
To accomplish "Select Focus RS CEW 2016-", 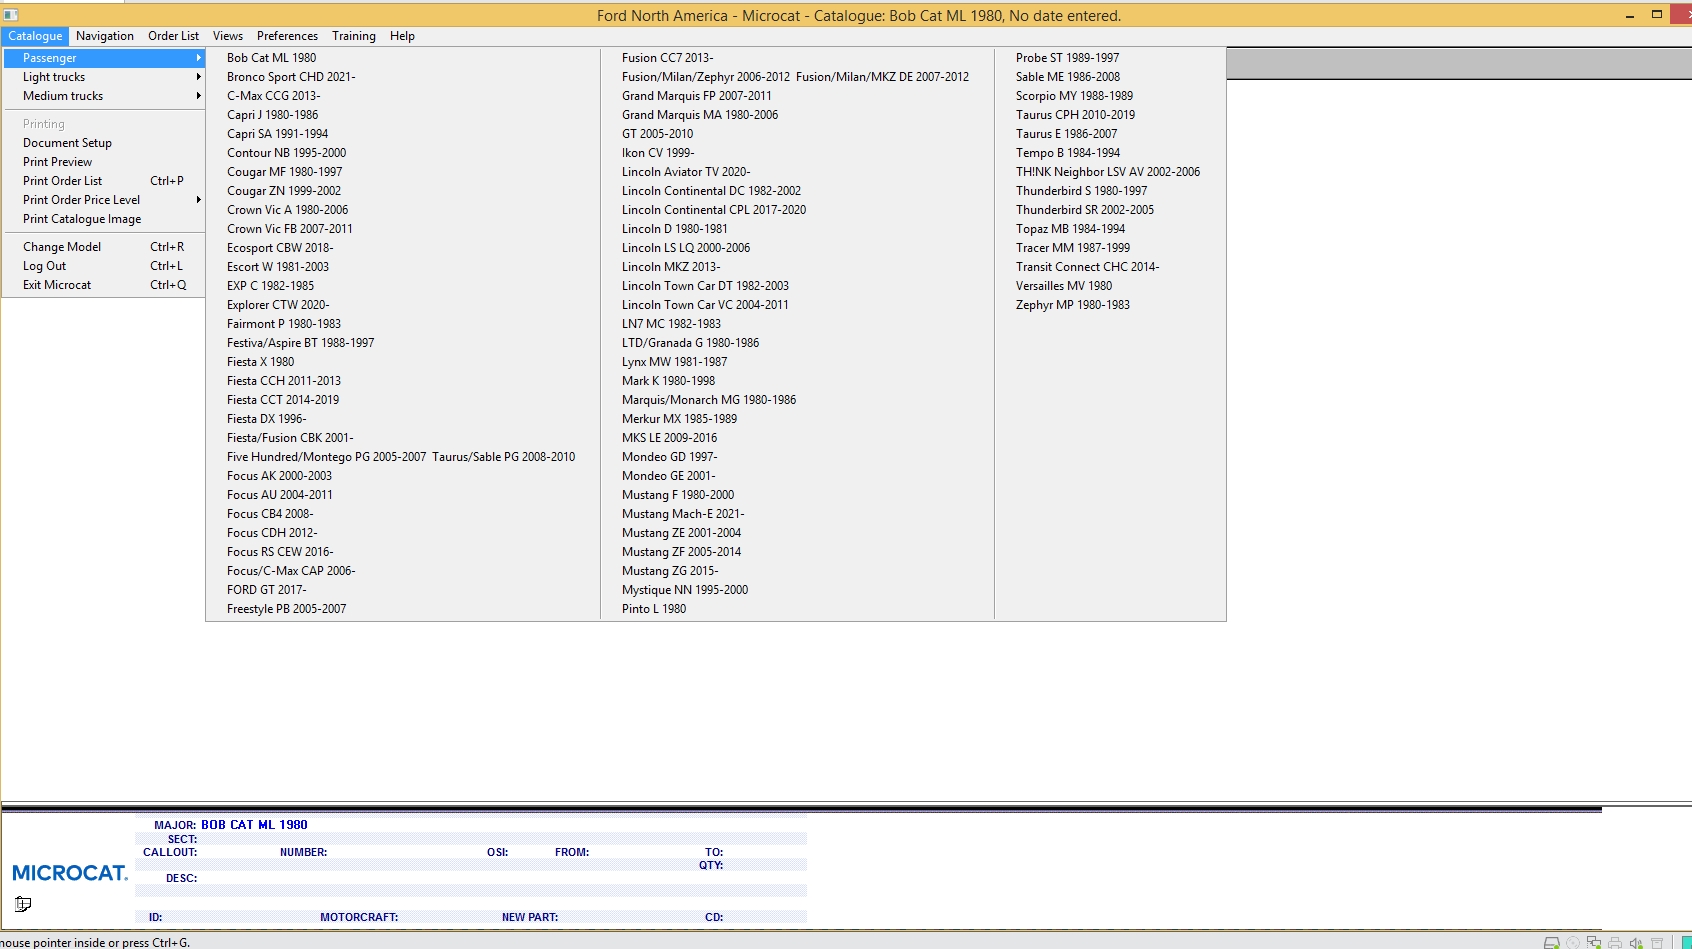I will coord(280,552).
